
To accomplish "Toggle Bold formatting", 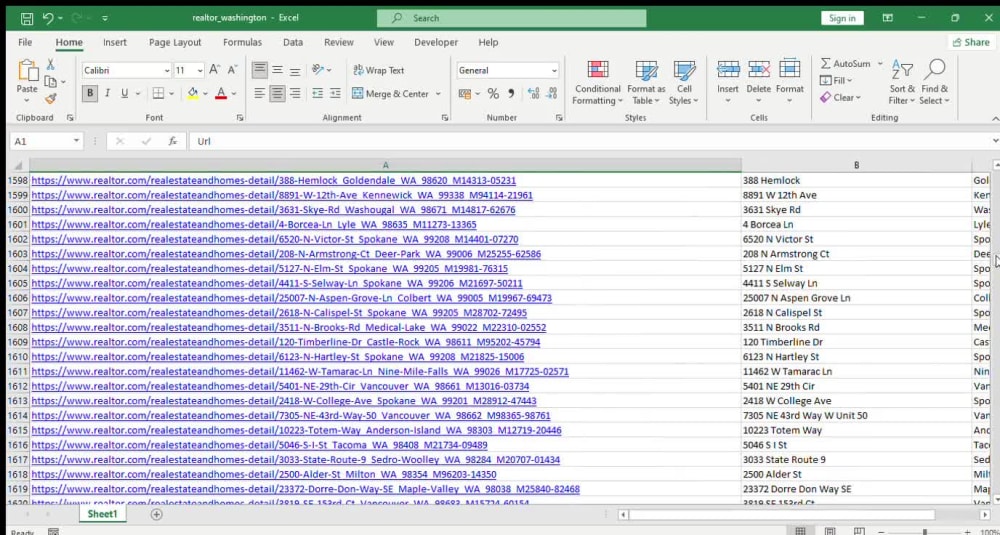I will pyautogui.click(x=90, y=94).
